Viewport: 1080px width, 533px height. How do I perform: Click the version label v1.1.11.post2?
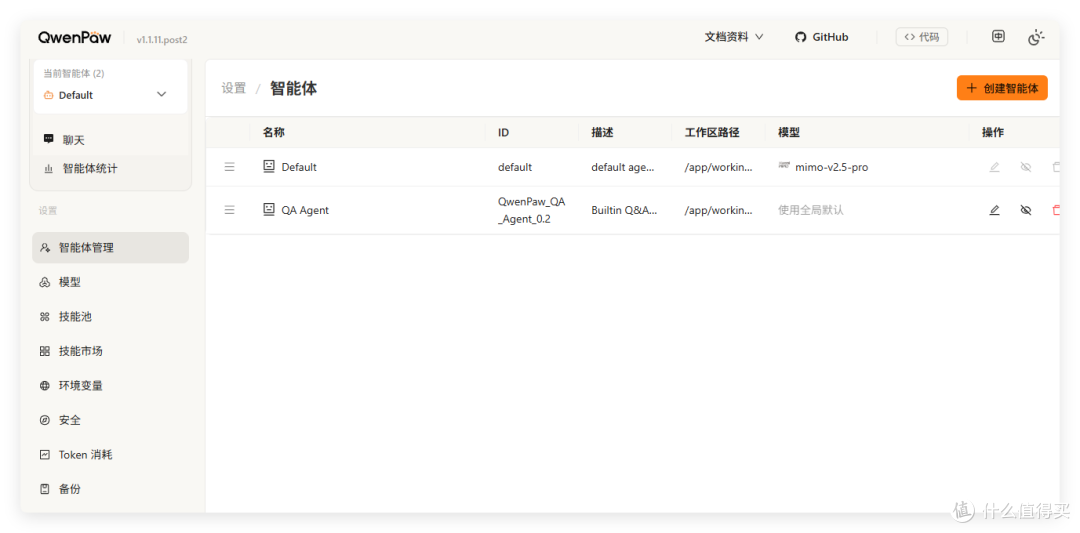coord(162,39)
